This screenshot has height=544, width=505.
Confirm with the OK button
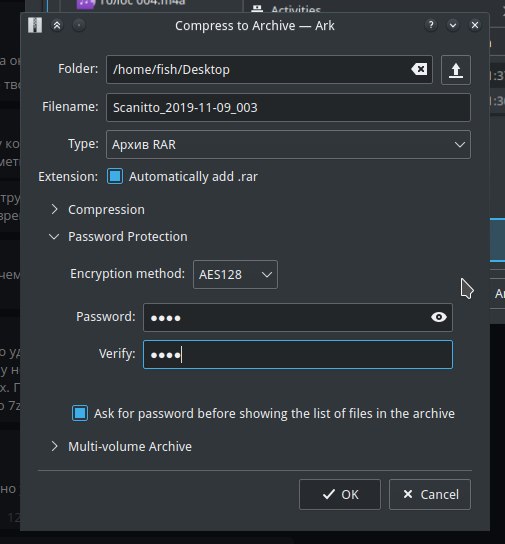coord(340,494)
